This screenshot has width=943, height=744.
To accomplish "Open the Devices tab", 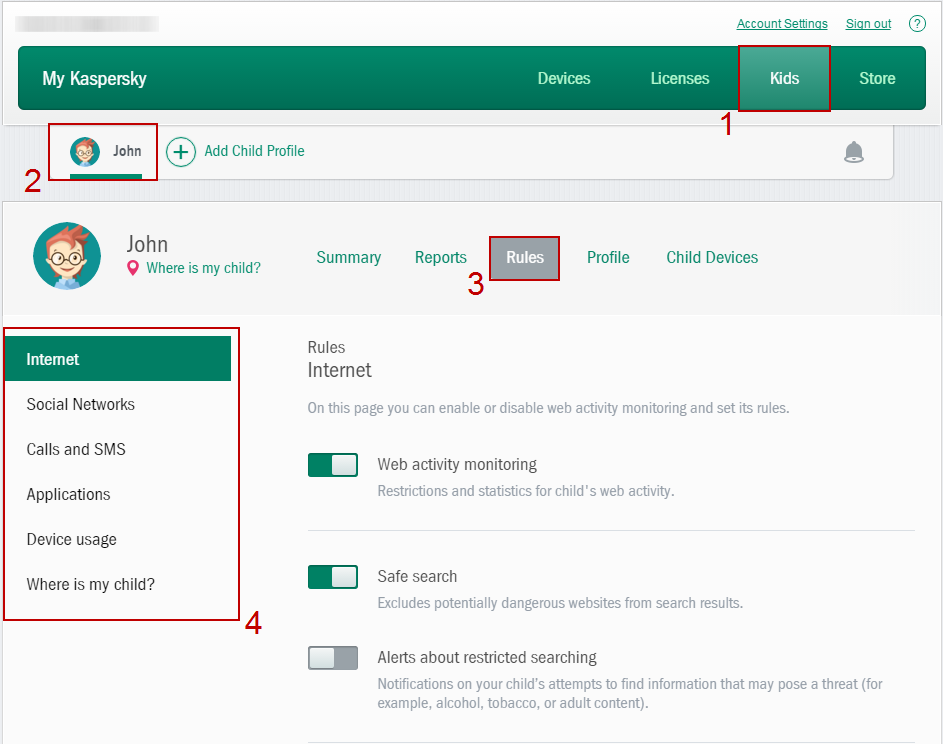I will pos(564,78).
